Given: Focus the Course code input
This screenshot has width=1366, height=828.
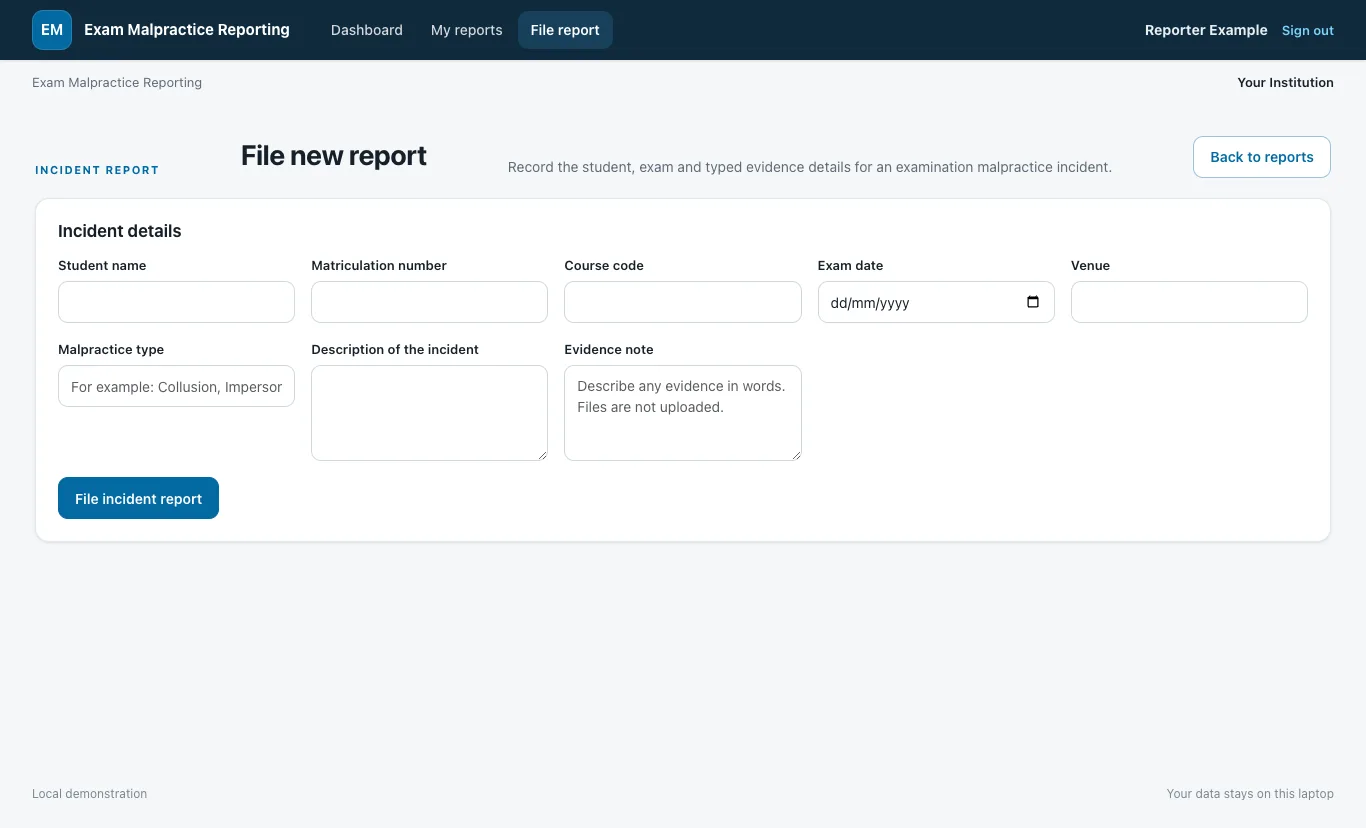Looking at the screenshot, I should tap(683, 302).
